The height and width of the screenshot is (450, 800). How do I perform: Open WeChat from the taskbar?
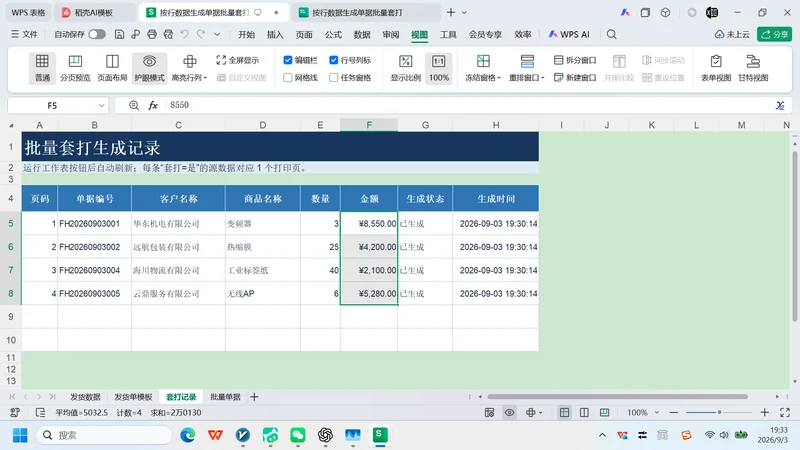click(x=297, y=435)
